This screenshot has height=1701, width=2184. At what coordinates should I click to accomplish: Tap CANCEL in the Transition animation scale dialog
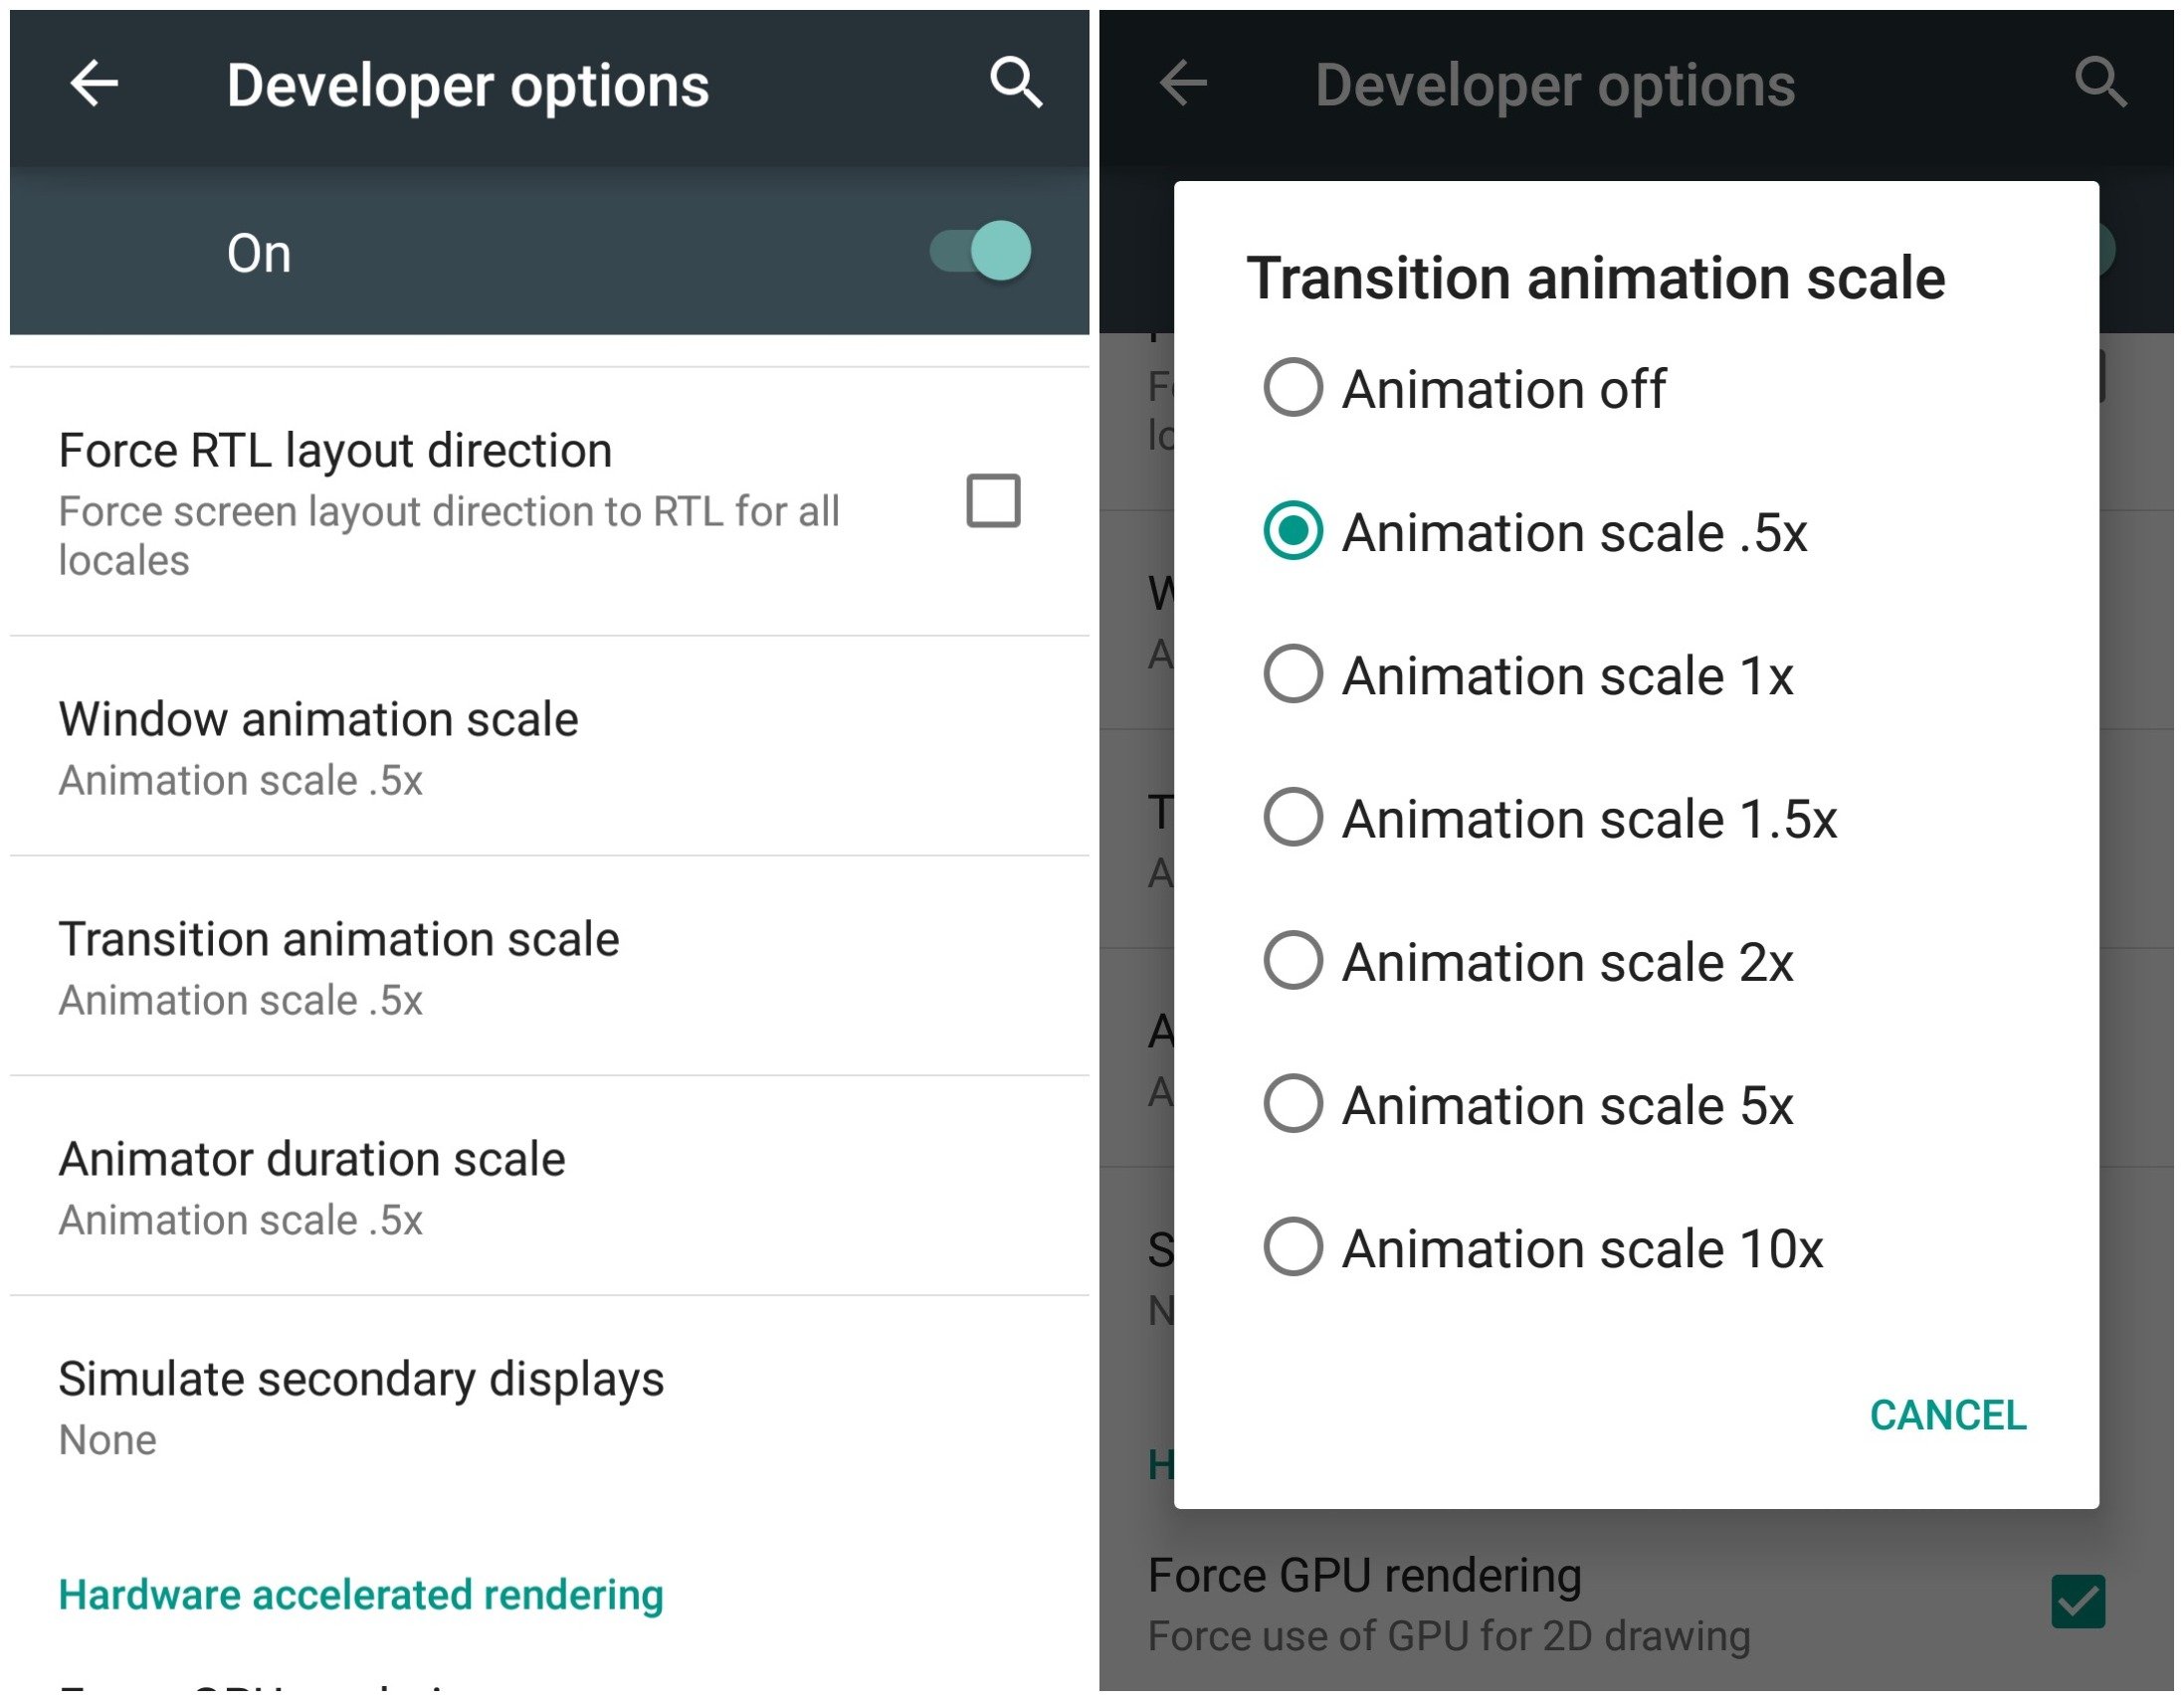pos(1948,1415)
